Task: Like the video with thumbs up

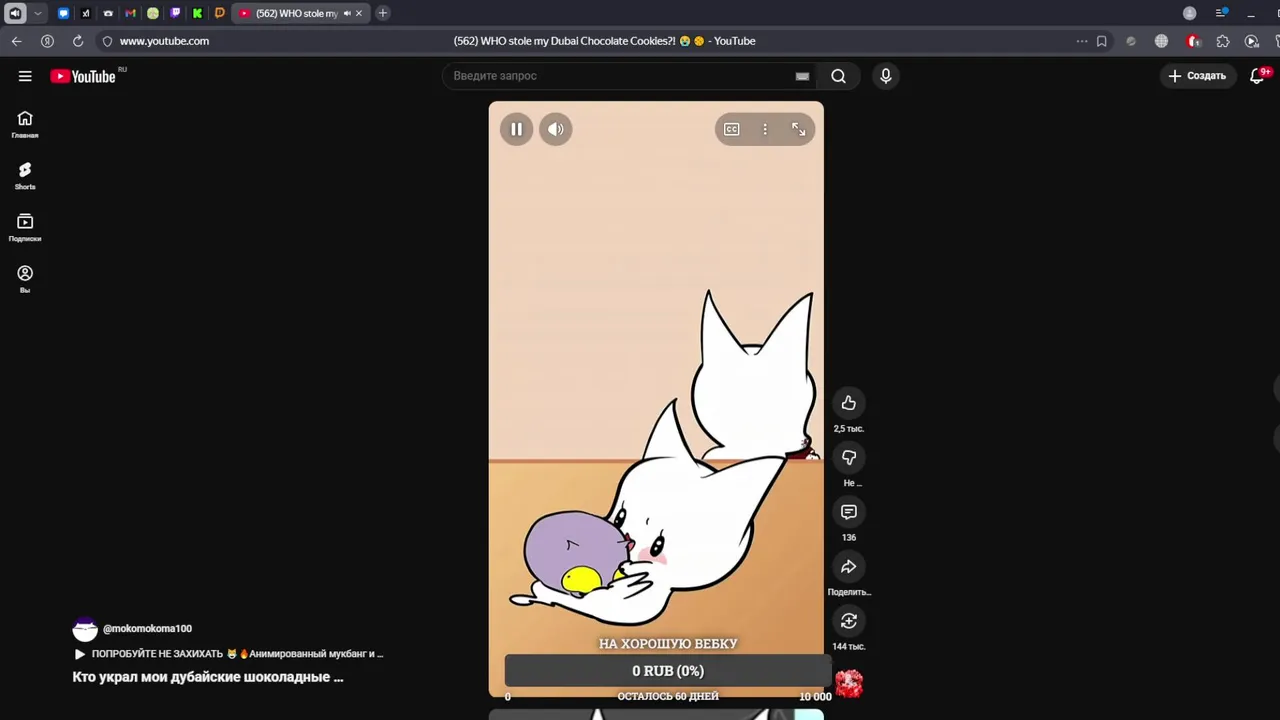Action: pyautogui.click(x=849, y=403)
